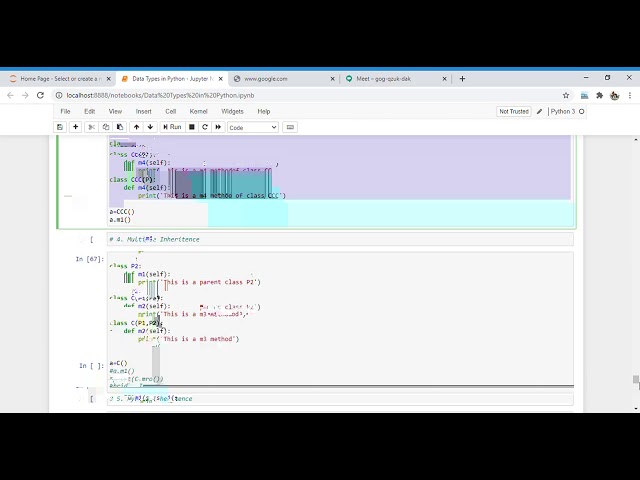
Task: Click the In [67]: prompt label
Action: [x=90, y=259]
